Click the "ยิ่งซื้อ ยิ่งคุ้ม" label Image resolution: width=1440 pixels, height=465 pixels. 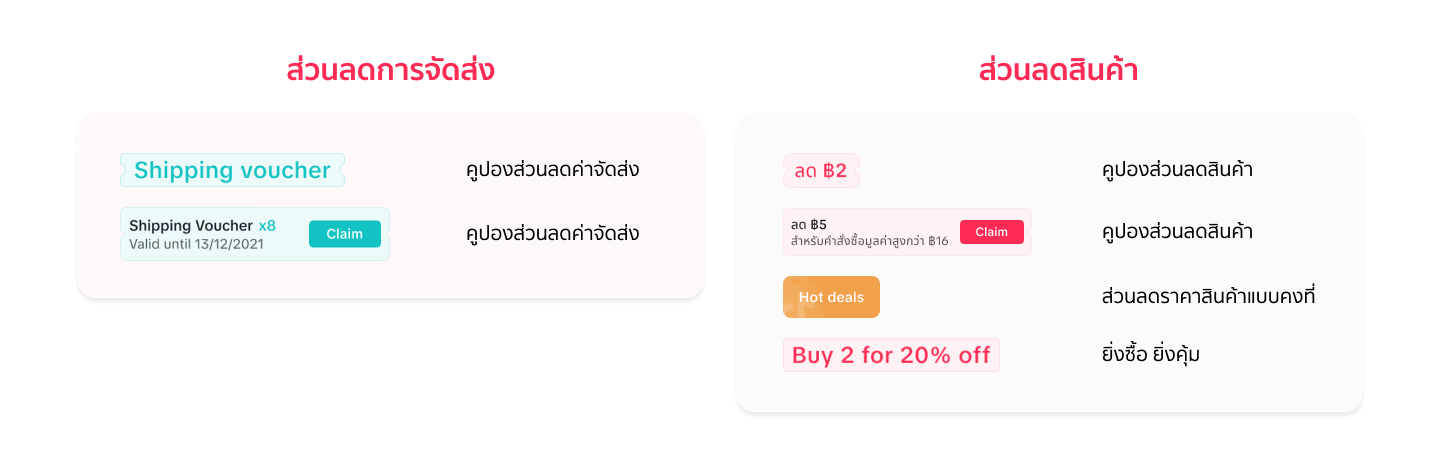point(1150,354)
